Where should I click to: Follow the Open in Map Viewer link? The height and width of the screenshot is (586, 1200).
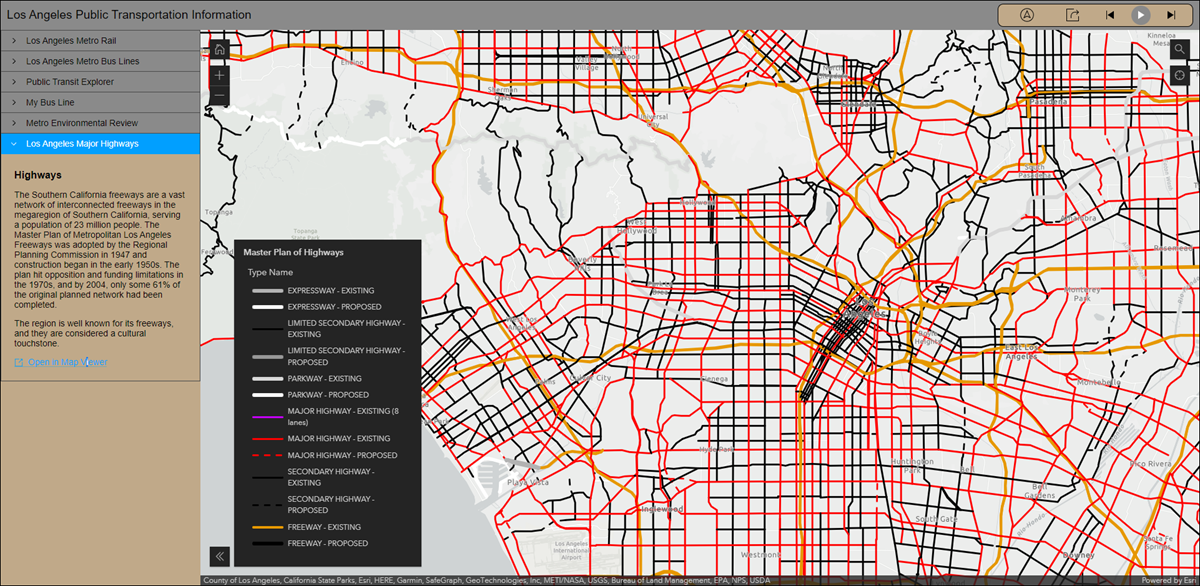click(67, 362)
